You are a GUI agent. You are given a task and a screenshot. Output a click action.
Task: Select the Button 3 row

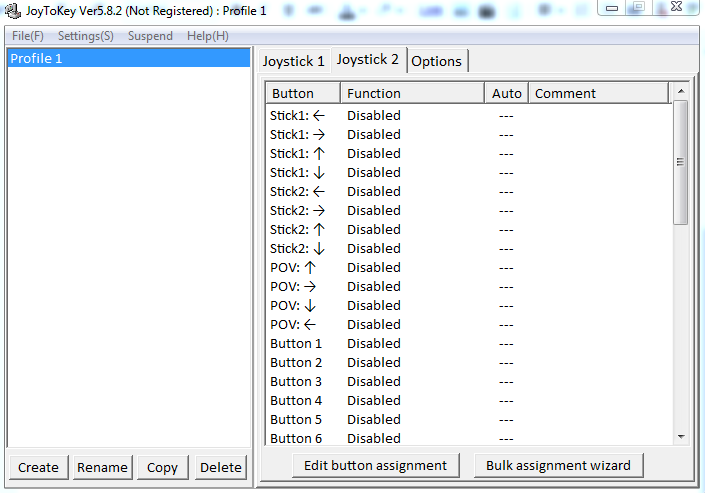pyautogui.click(x=468, y=381)
